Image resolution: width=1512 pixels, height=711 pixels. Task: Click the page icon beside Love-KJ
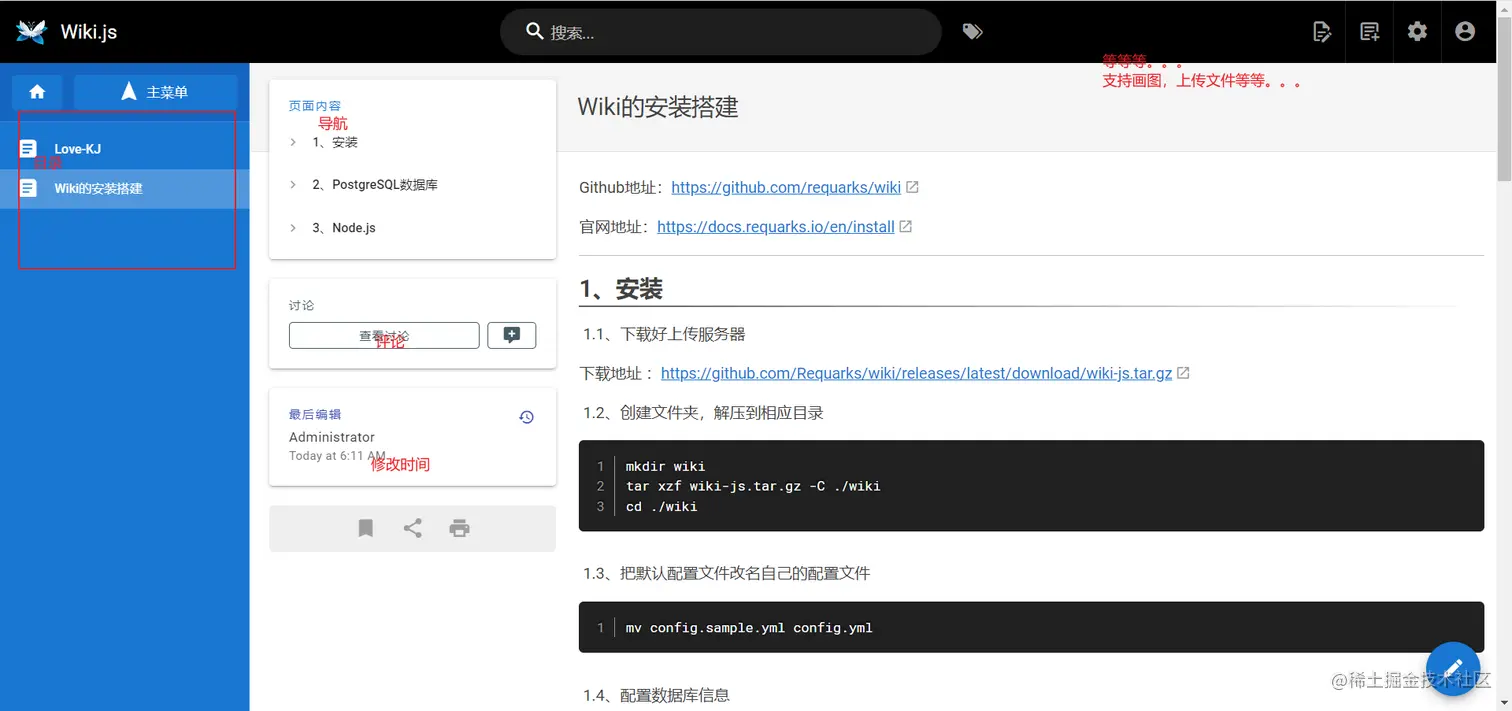[x=29, y=149]
